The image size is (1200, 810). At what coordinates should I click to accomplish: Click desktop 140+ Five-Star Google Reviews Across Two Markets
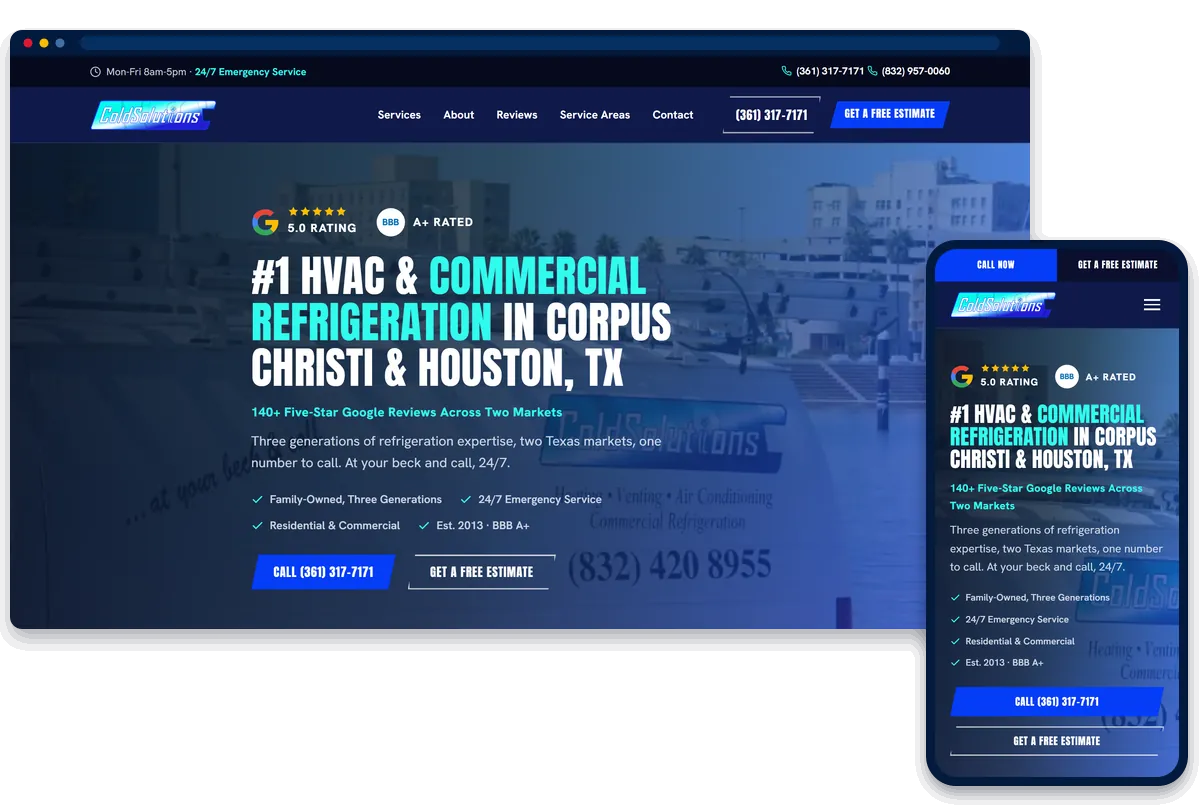tap(407, 412)
